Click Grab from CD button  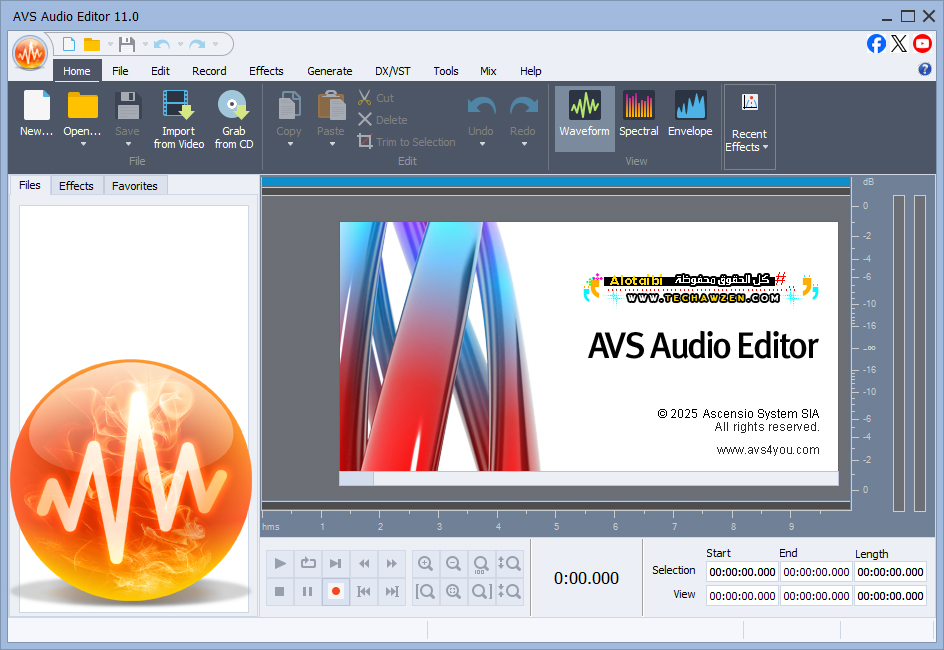[x=234, y=119]
